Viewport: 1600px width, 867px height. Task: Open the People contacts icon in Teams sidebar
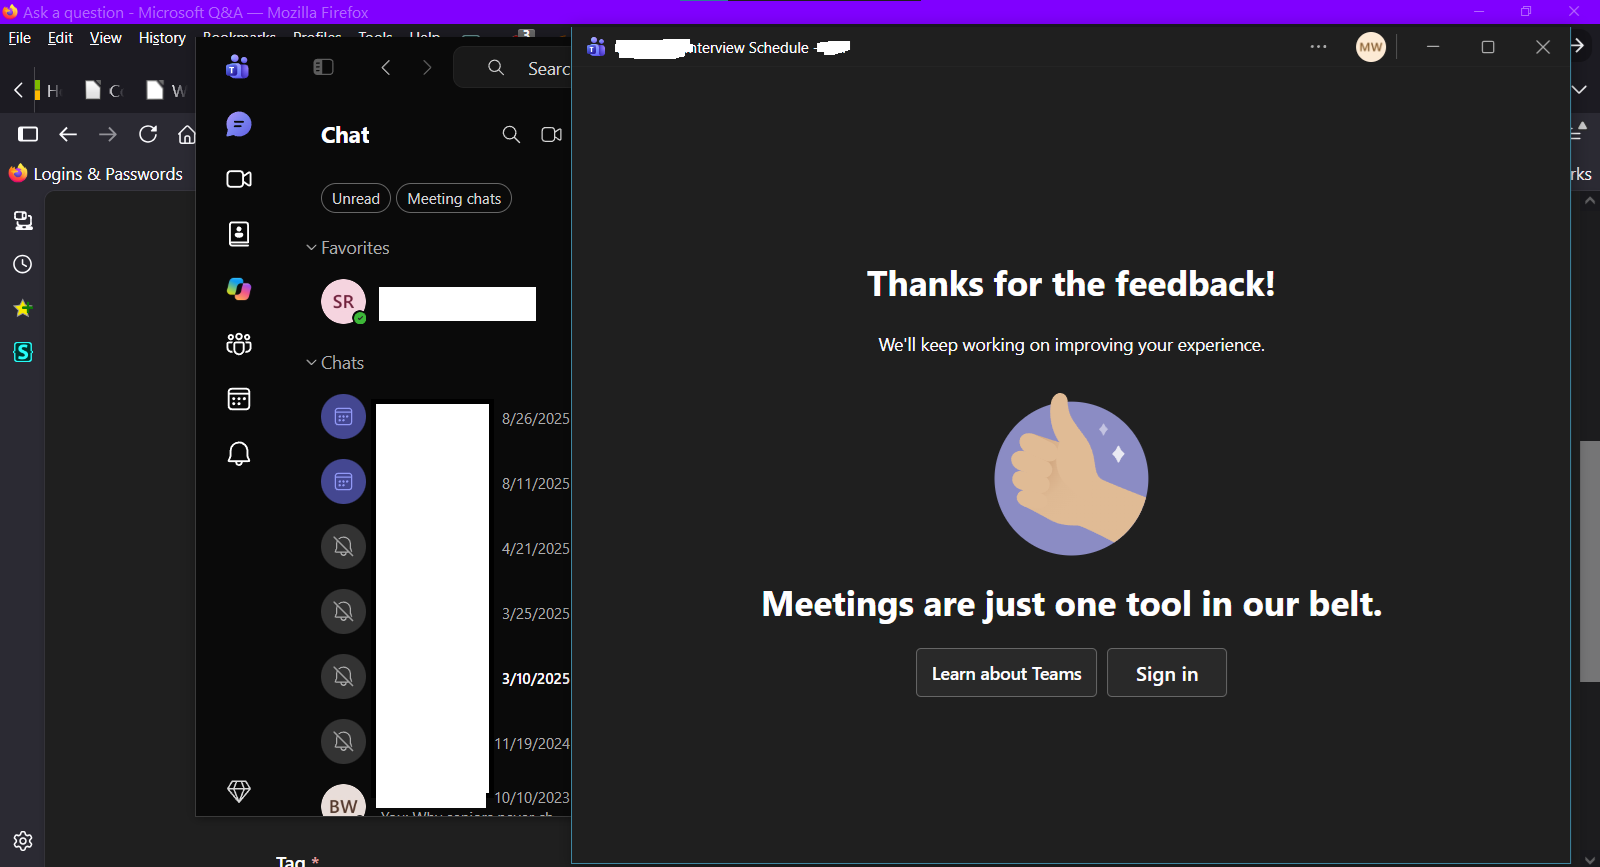coord(239,234)
